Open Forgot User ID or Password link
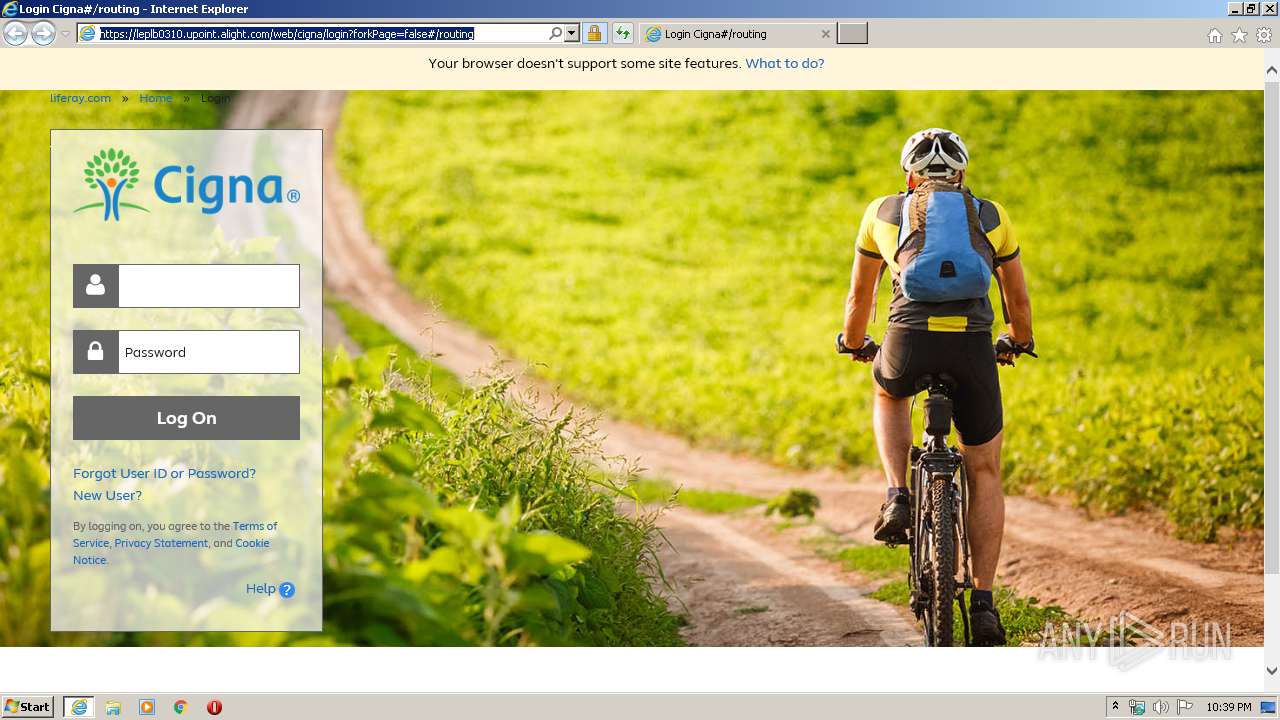 (x=164, y=473)
